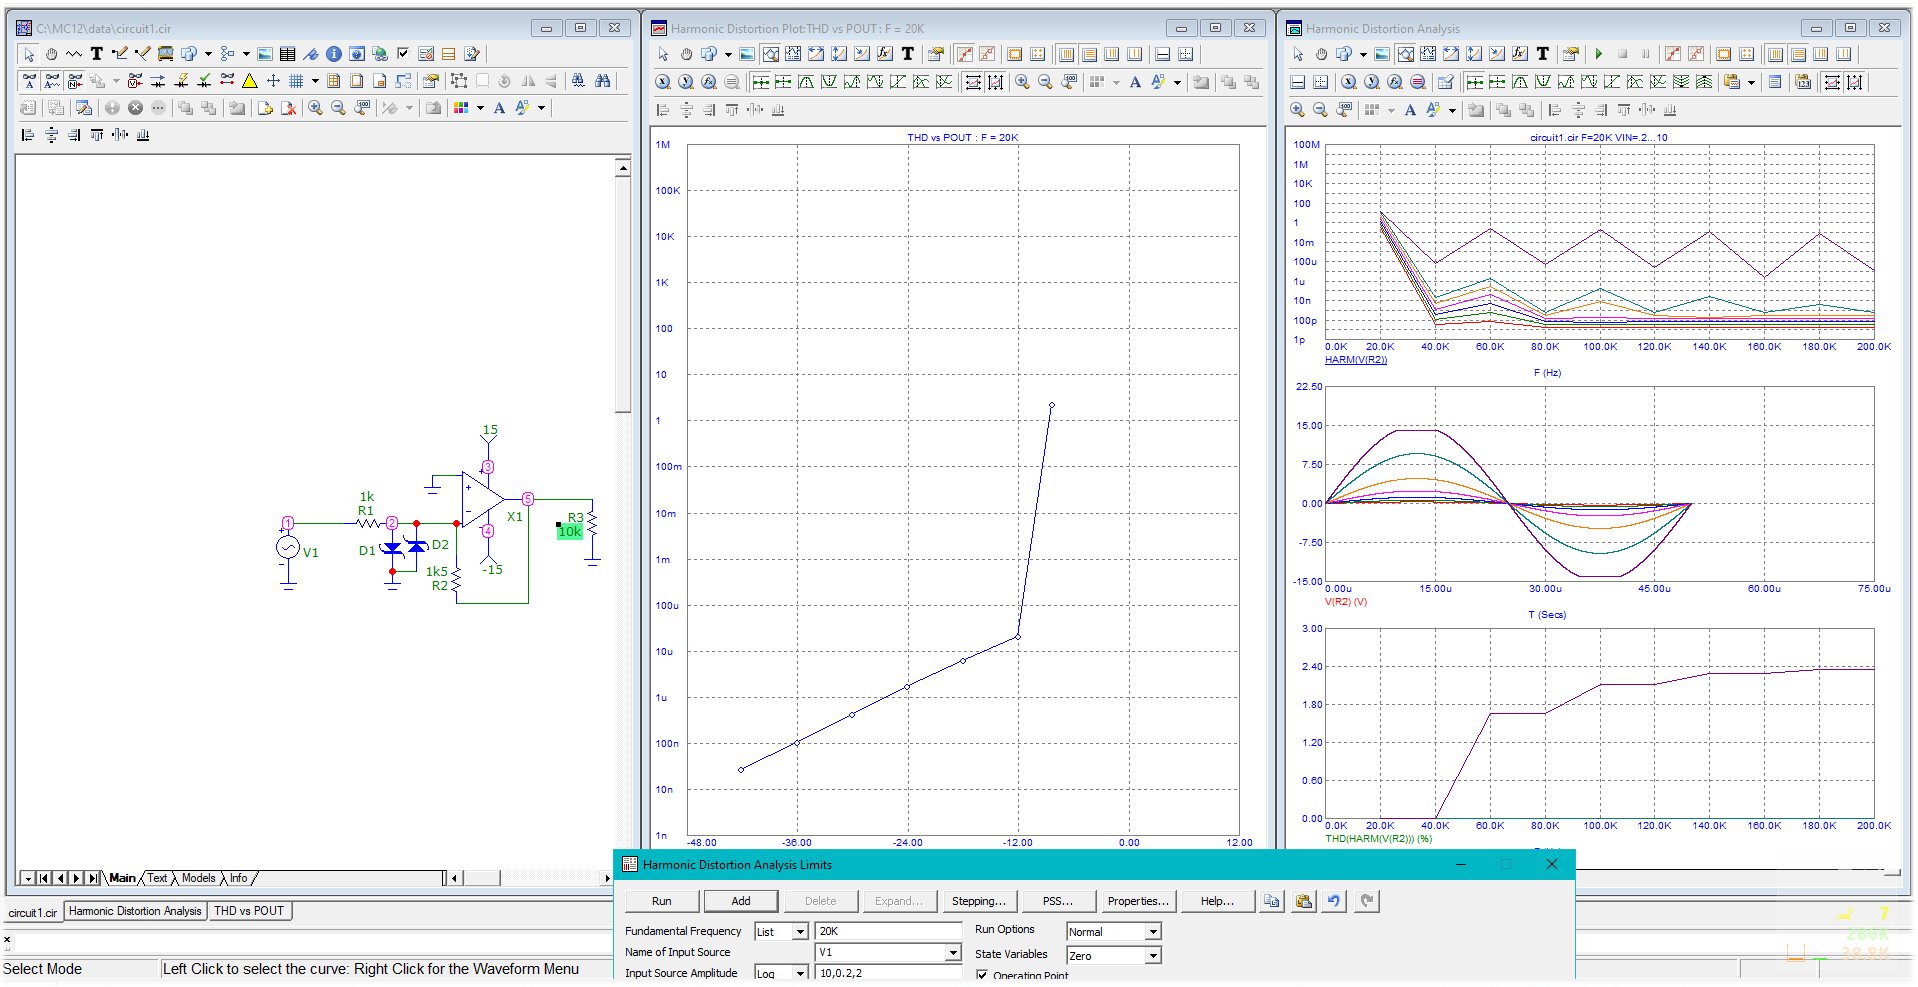Click the vertical scrollbar thumb in schematic window
The height and width of the screenshot is (987, 1918).
click(x=623, y=295)
